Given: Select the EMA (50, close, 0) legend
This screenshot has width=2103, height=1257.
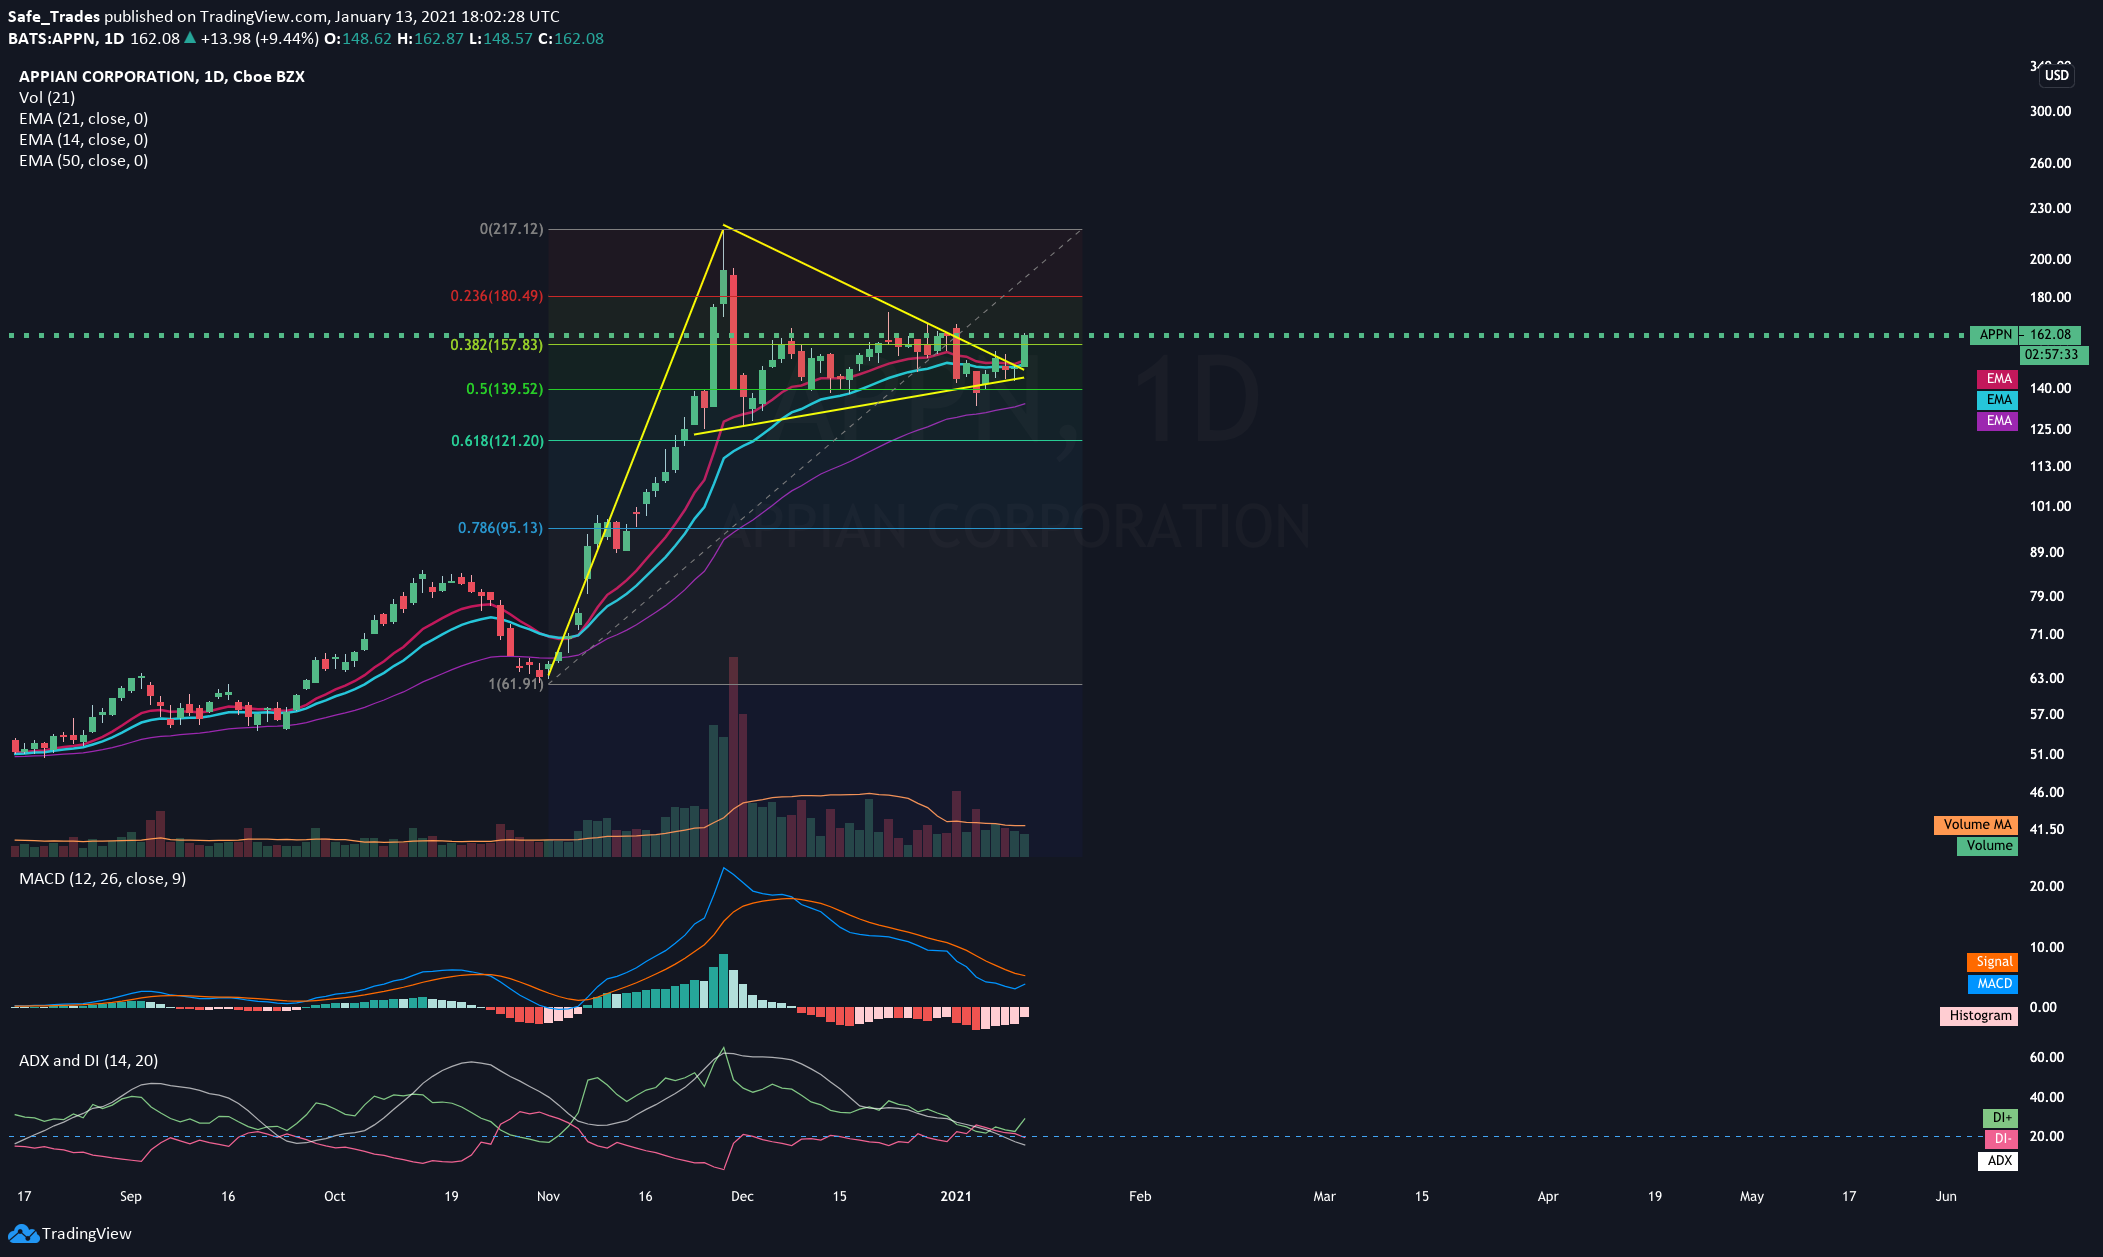Looking at the screenshot, I should [x=84, y=160].
